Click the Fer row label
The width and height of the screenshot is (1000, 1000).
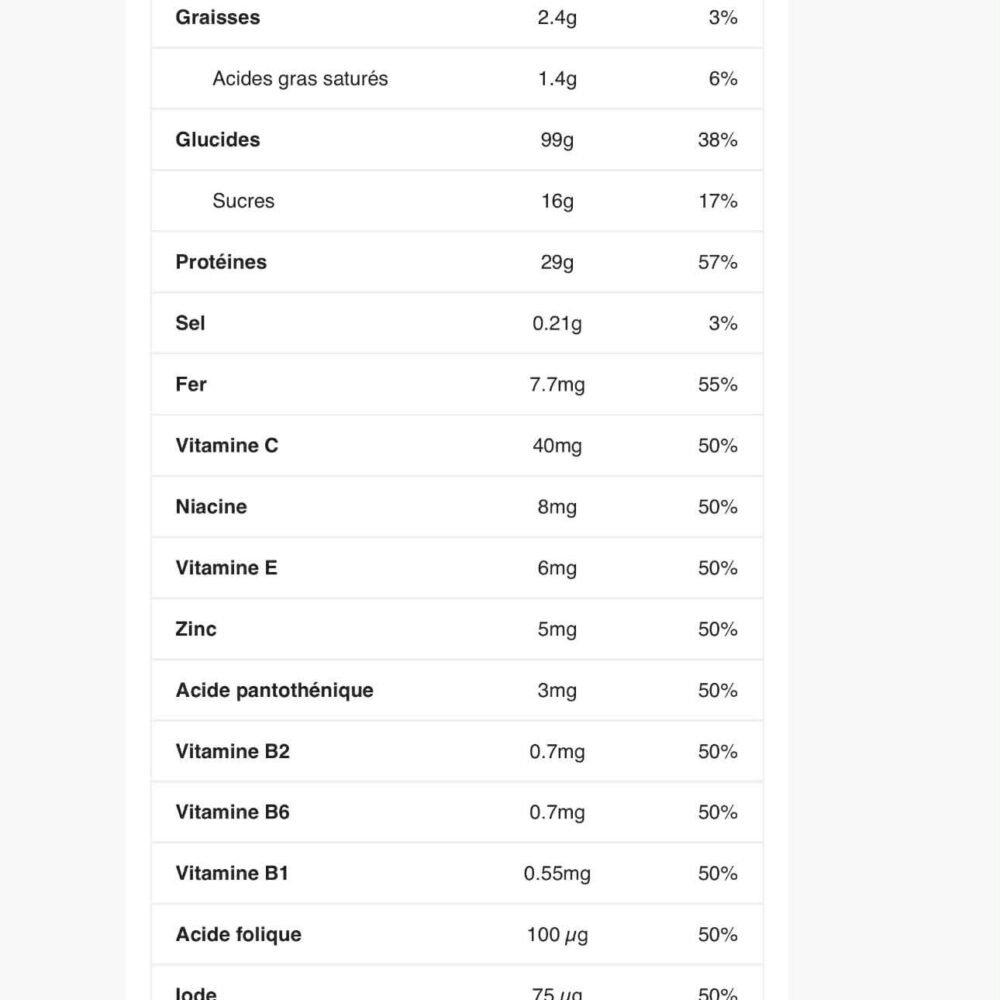click(191, 384)
